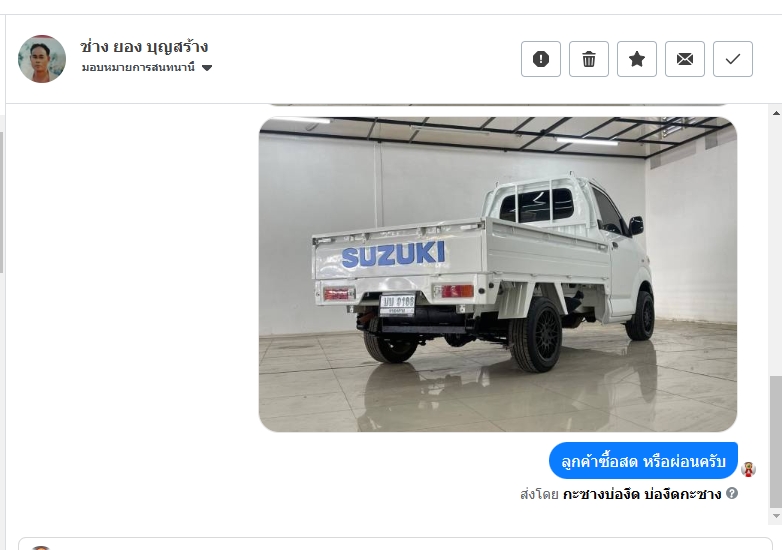Image resolution: width=782 pixels, height=550 pixels.
Task: Select blue message bubble ลูกค้าซื้อสด หรือผ่อนครับ
Action: (643, 461)
